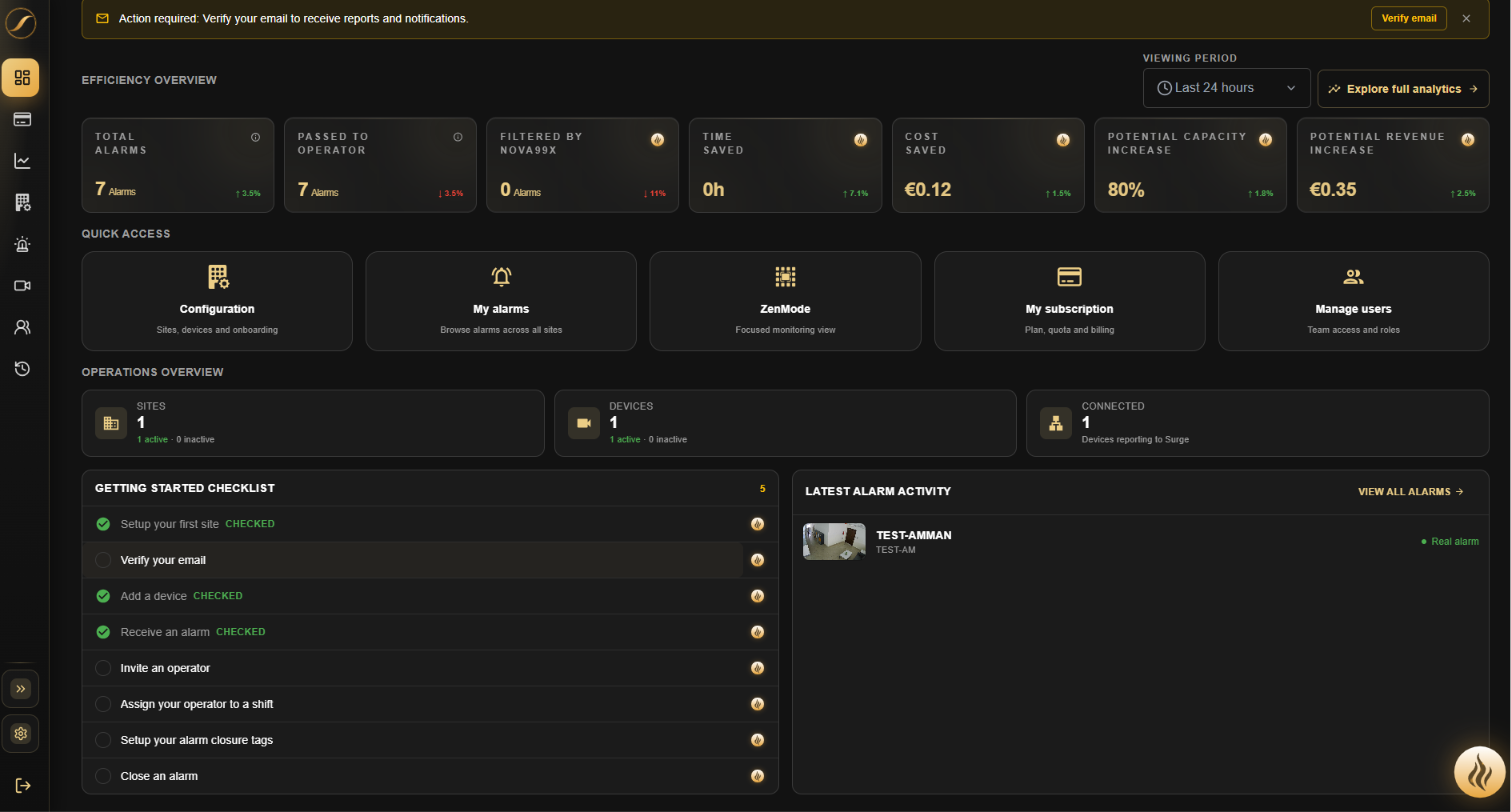Open the analytics chart icon in sidebar
1511x812 pixels.
coord(21,161)
